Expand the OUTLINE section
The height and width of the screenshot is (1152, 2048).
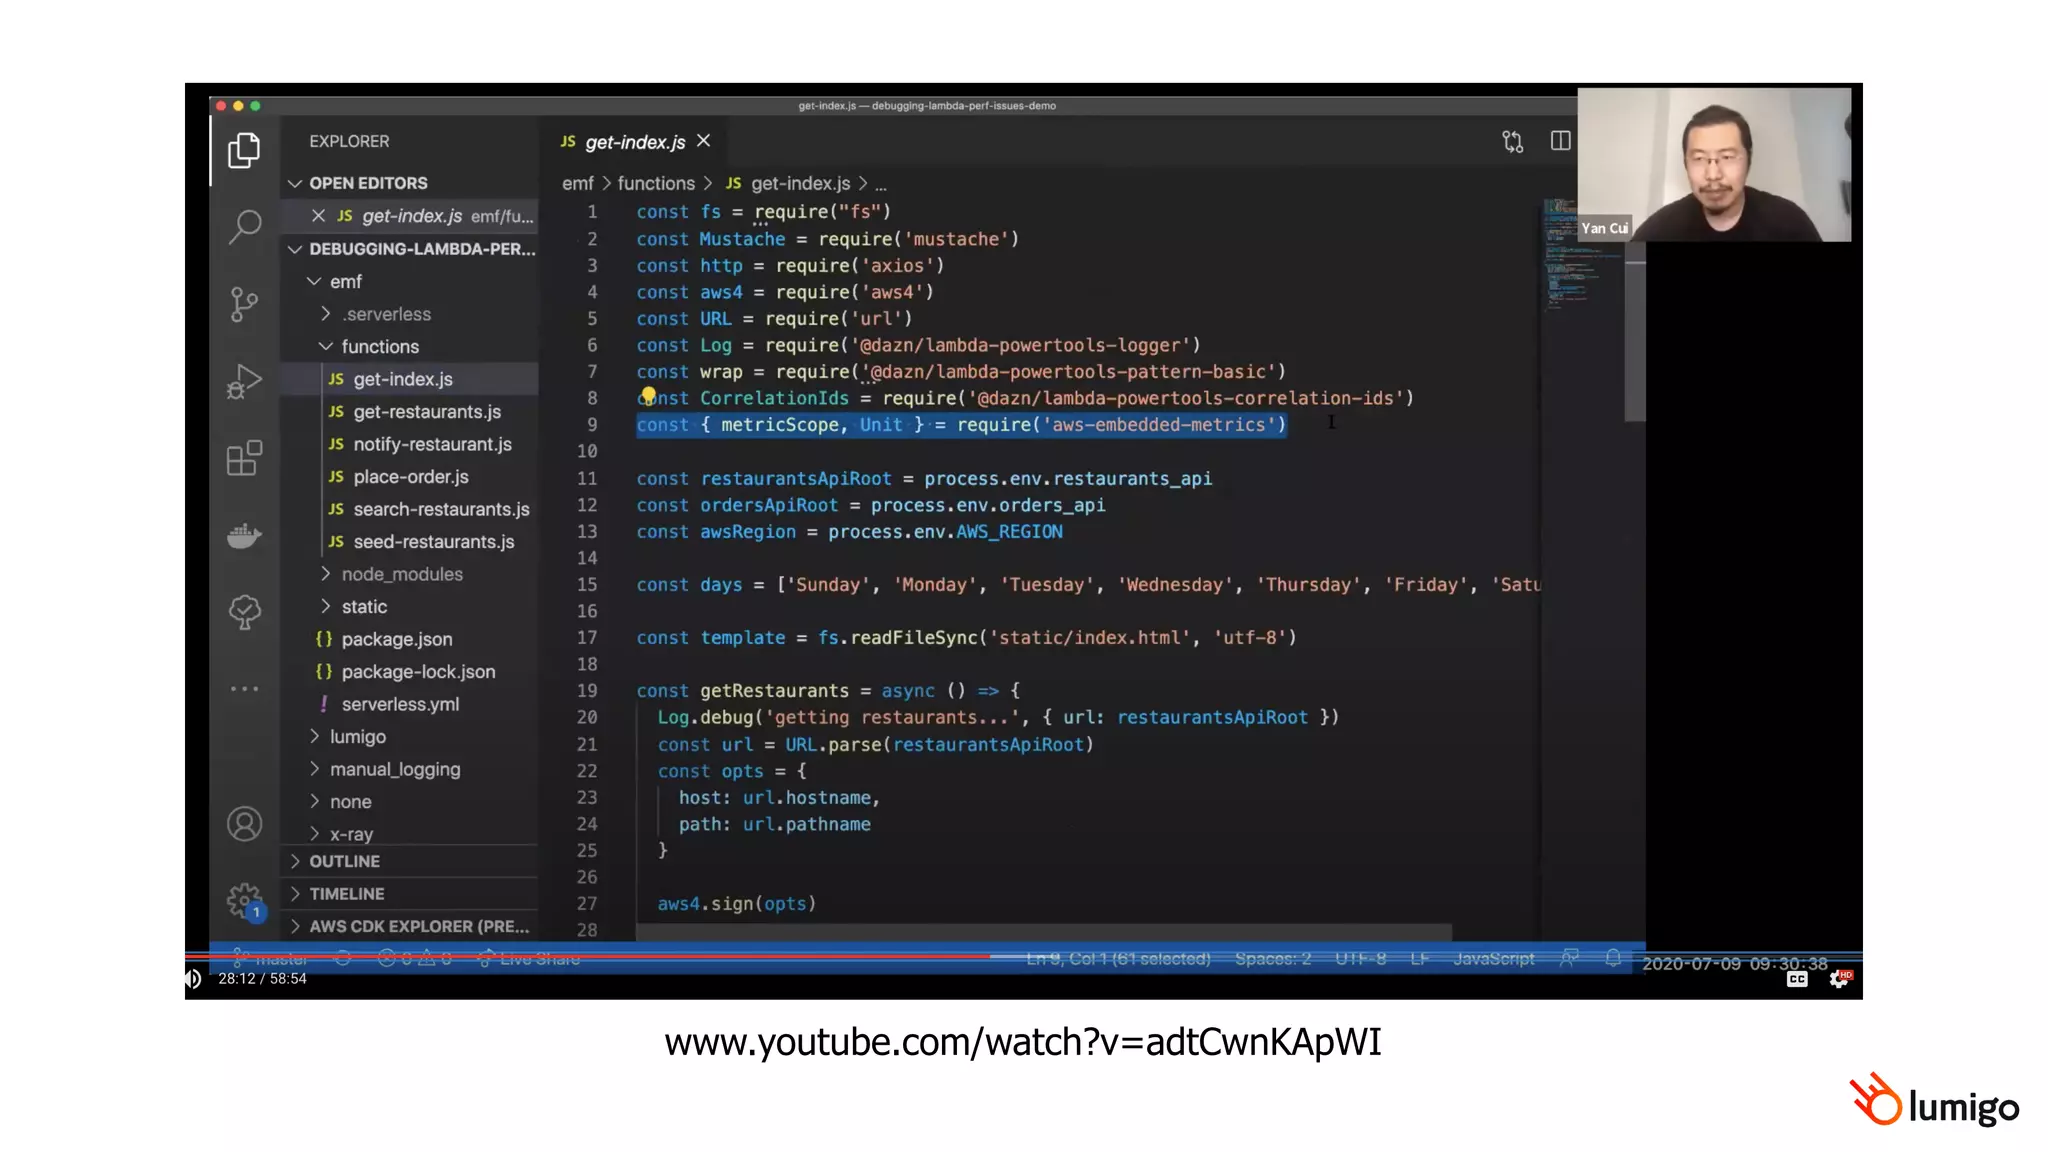click(x=344, y=861)
